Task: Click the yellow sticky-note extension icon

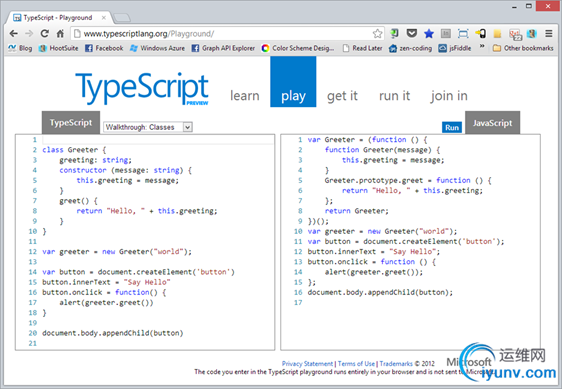Action: click(497, 34)
